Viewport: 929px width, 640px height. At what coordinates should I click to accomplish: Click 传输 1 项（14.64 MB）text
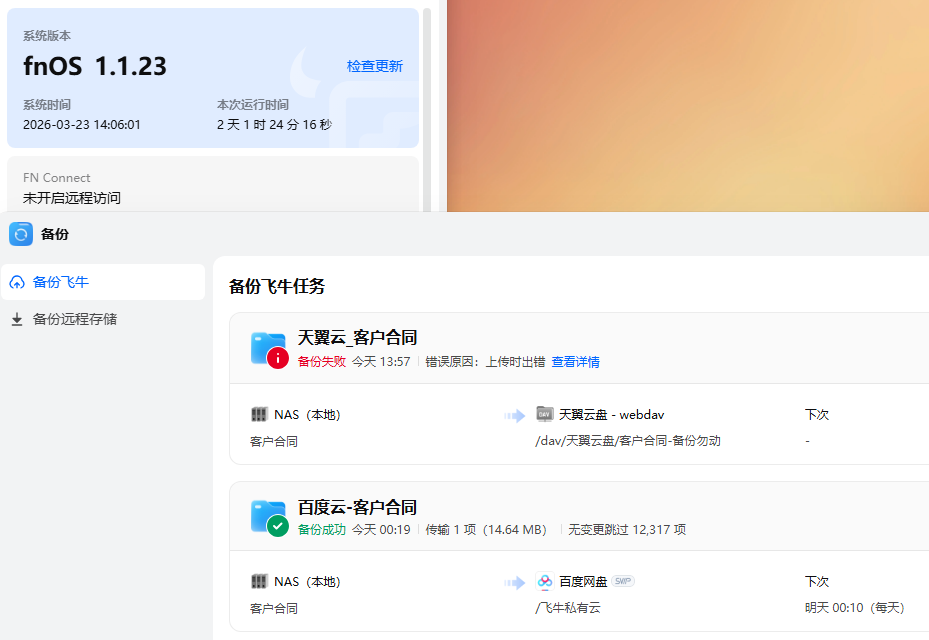[486, 529]
